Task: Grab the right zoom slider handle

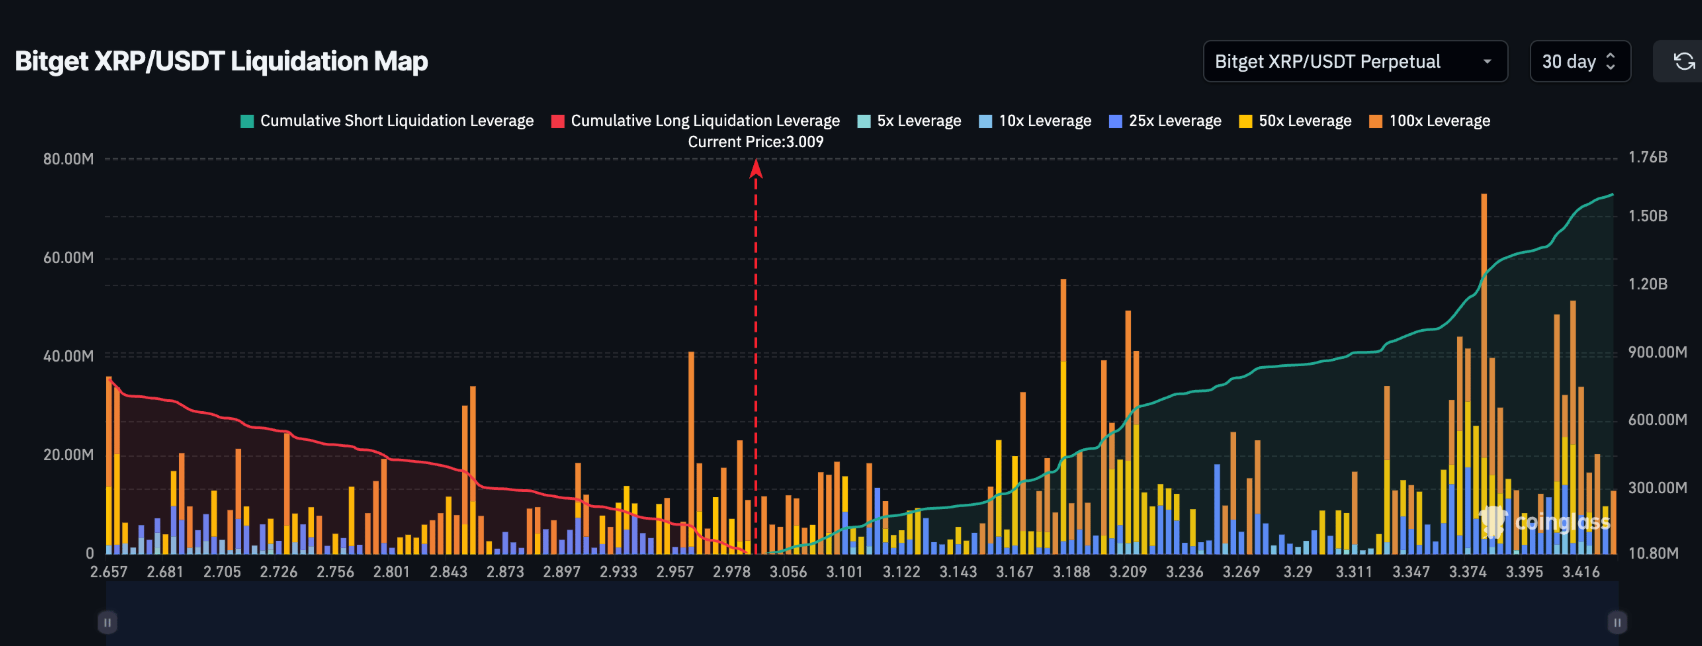Action: (x=1617, y=622)
